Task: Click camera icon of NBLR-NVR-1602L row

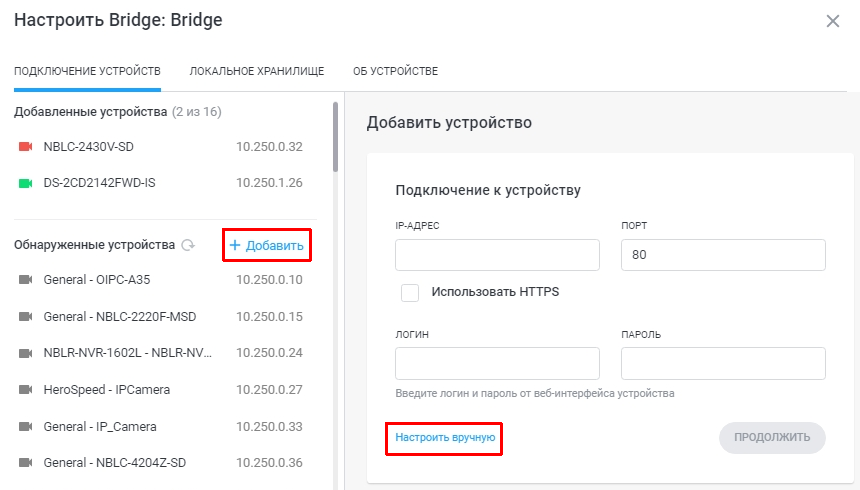Action: [26, 353]
